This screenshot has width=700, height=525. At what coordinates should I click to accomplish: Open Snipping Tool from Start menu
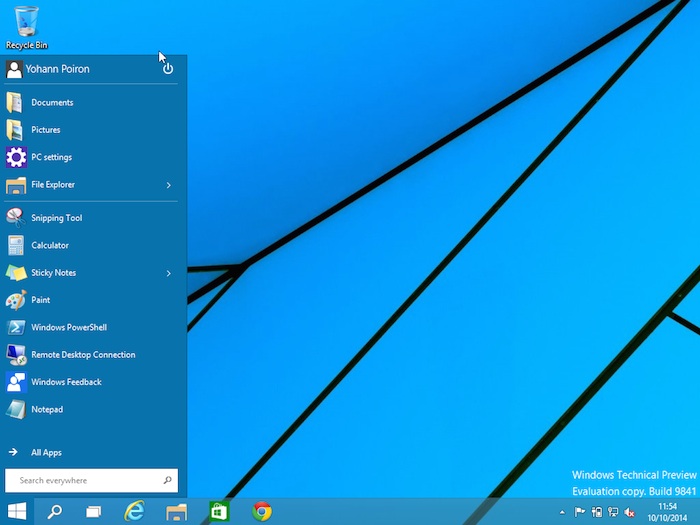(56, 218)
